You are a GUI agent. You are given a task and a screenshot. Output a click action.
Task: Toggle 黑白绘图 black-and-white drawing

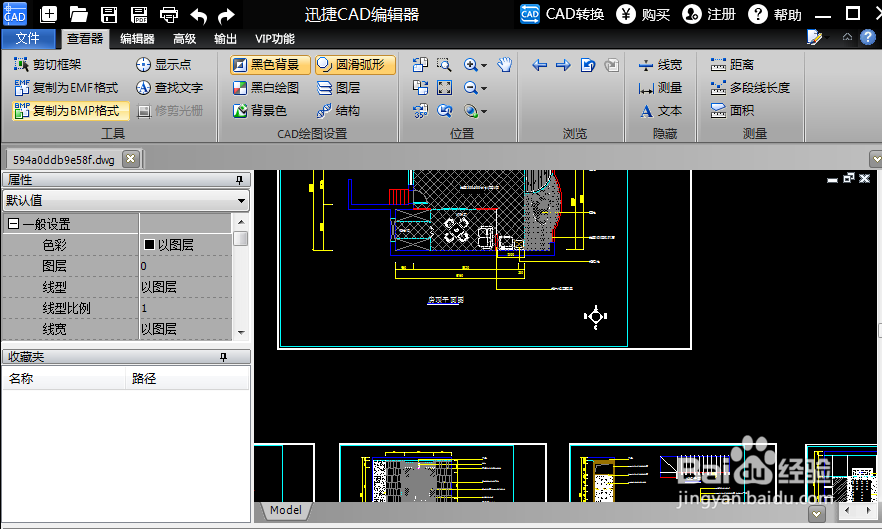coord(266,88)
